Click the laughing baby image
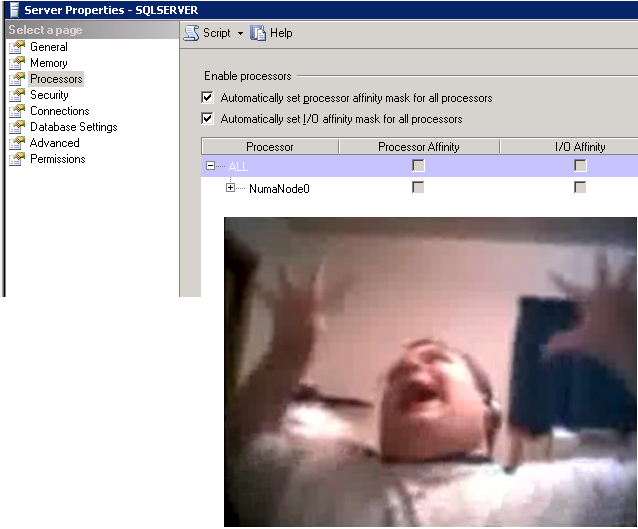The height and width of the screenshot is (529, 638). pos(430,372)
